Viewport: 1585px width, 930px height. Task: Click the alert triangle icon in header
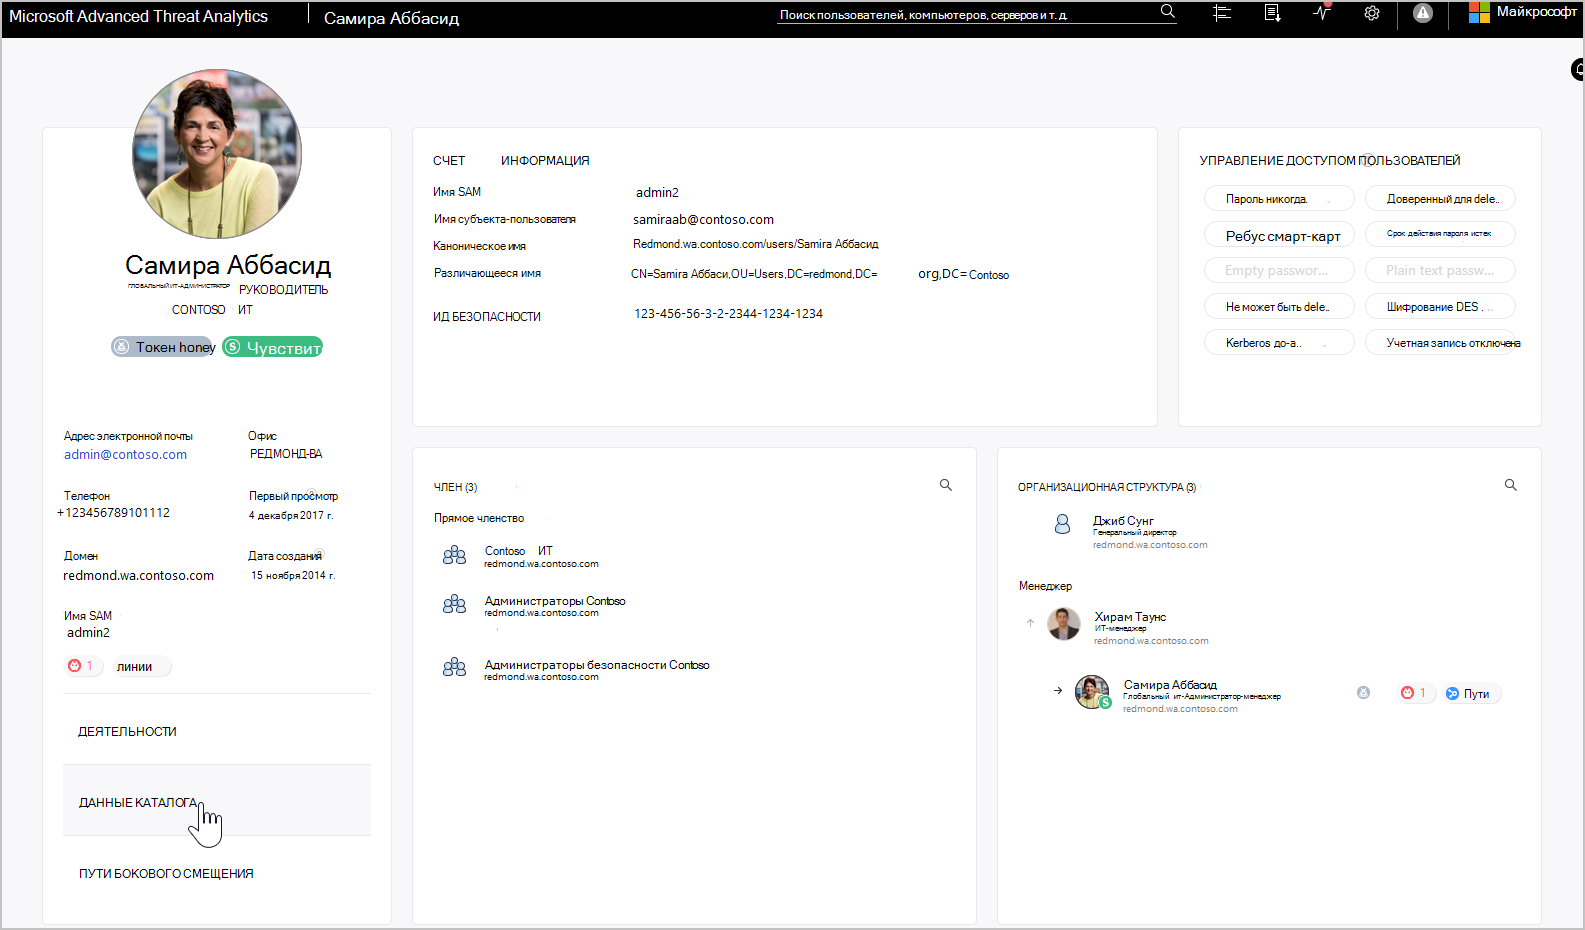[x=1422, y=13]
